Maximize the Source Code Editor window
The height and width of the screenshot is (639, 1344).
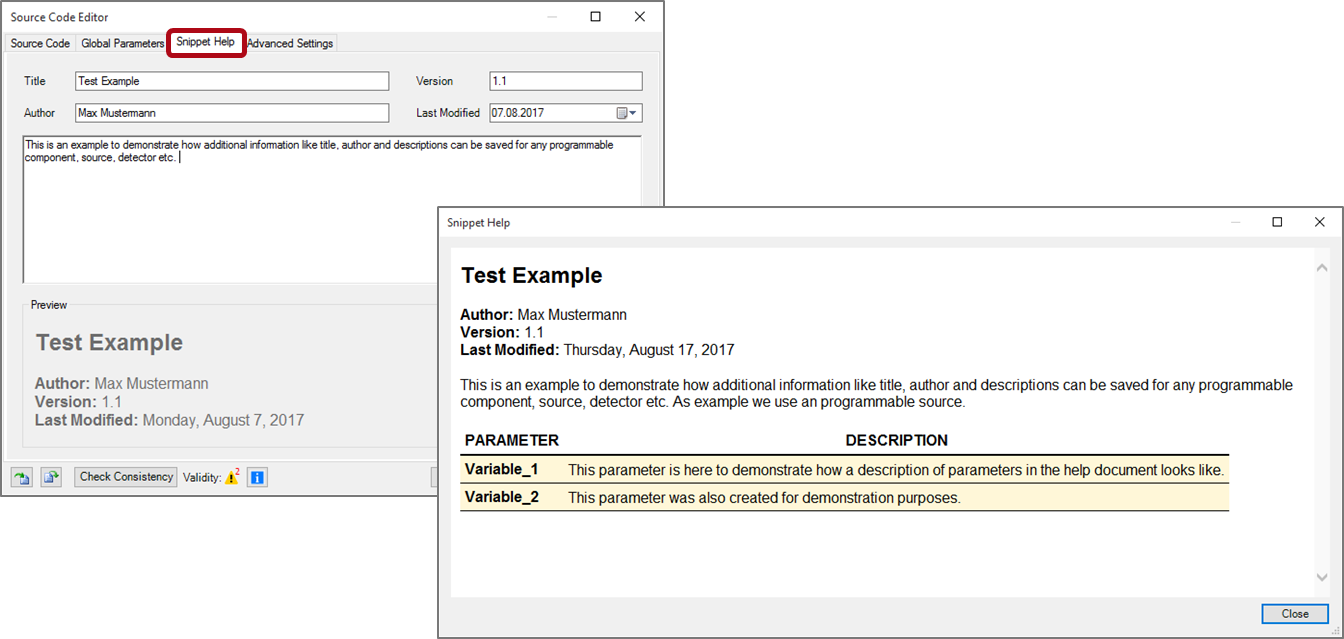coord(596,17)
